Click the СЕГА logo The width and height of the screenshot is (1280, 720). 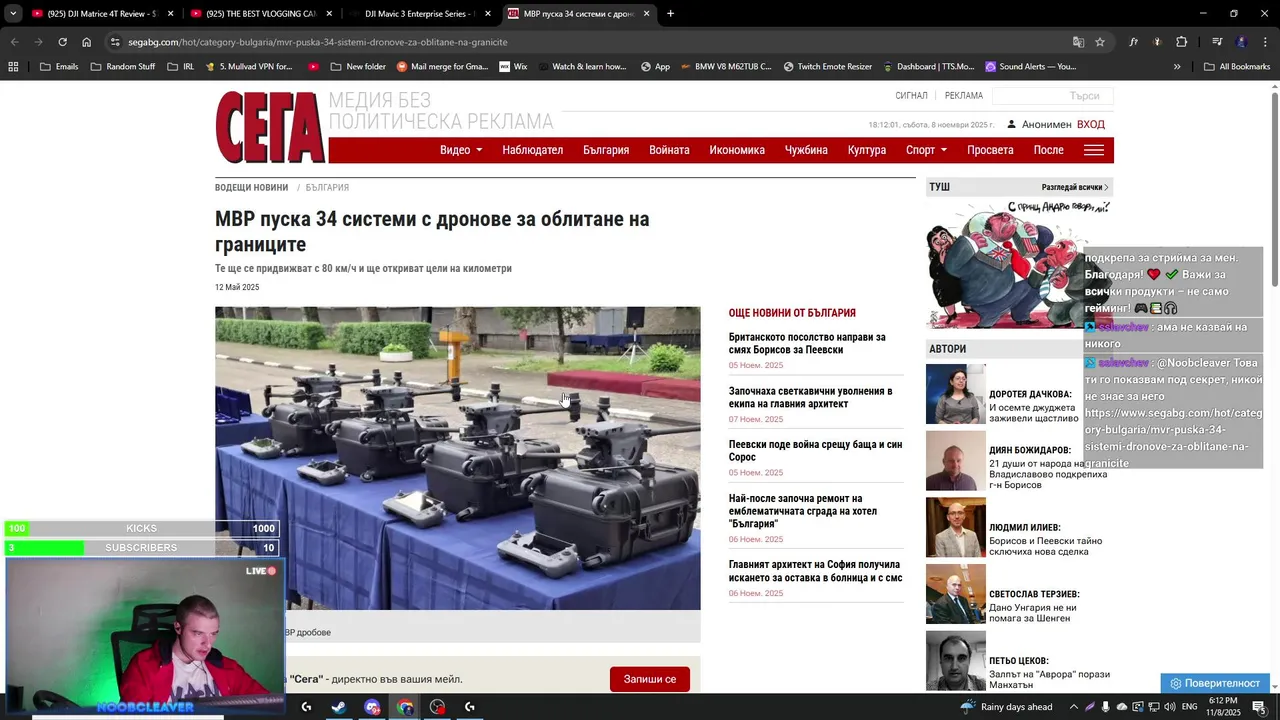click(270, 127)
